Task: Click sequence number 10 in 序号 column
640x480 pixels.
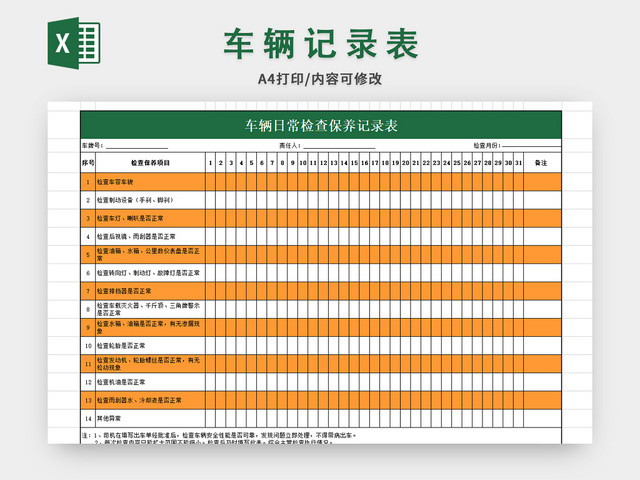Action: point(88,346)
